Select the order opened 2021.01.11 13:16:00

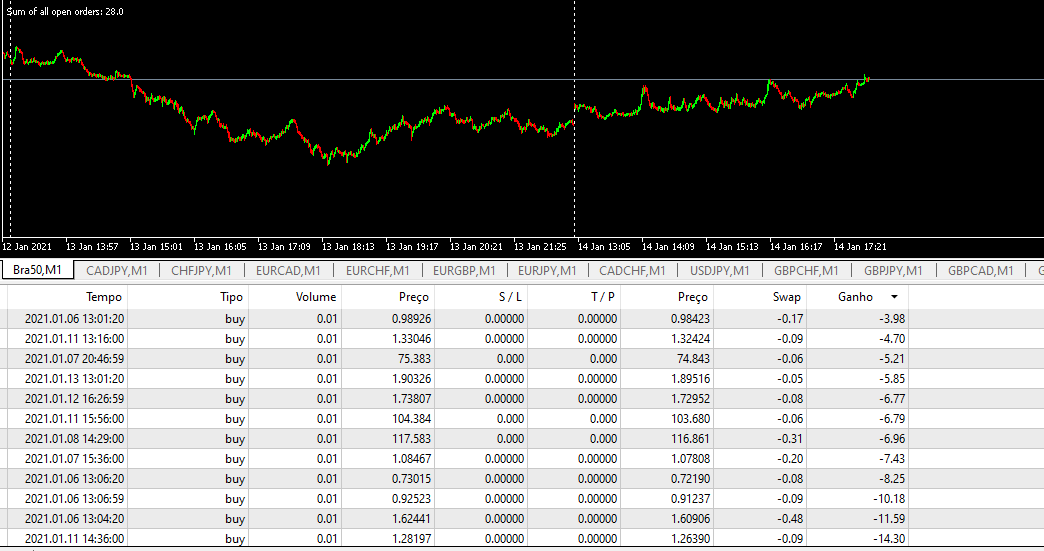(x=458, y=339)
